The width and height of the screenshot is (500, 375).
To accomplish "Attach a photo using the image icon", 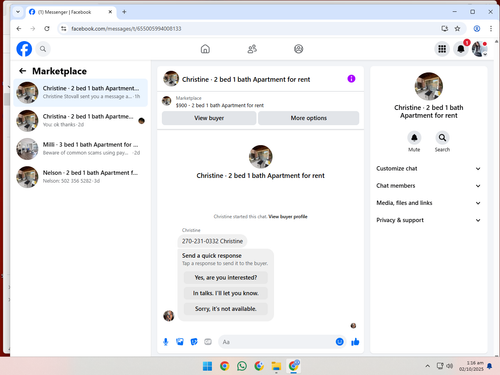I will [x=180, y=342].
